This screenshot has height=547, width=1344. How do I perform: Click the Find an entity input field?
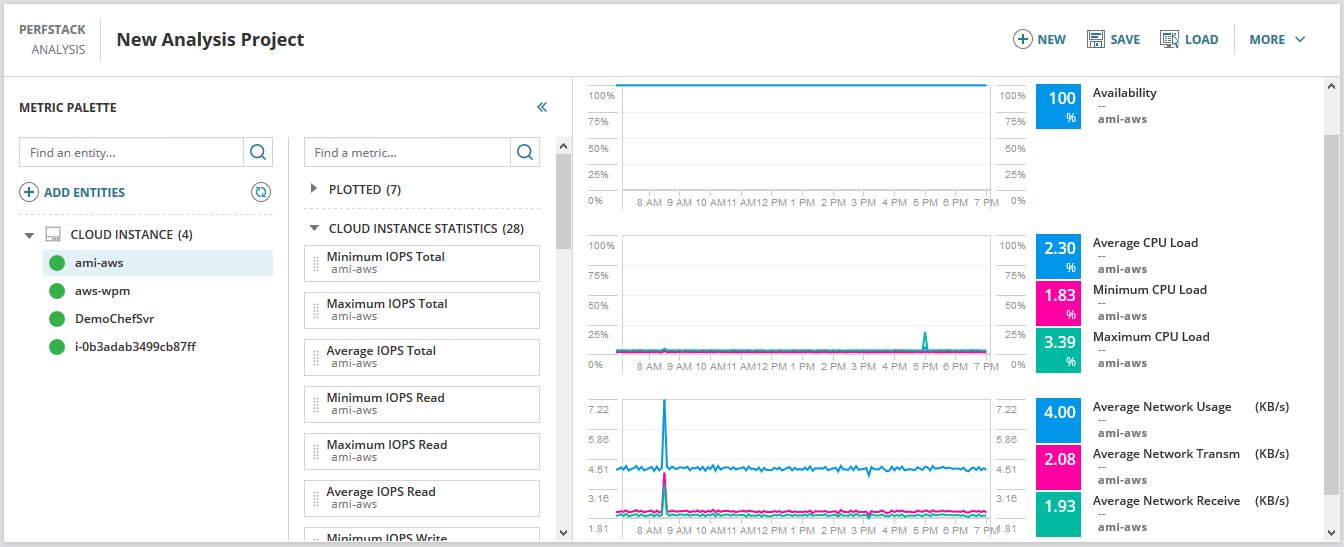[131, 152]
